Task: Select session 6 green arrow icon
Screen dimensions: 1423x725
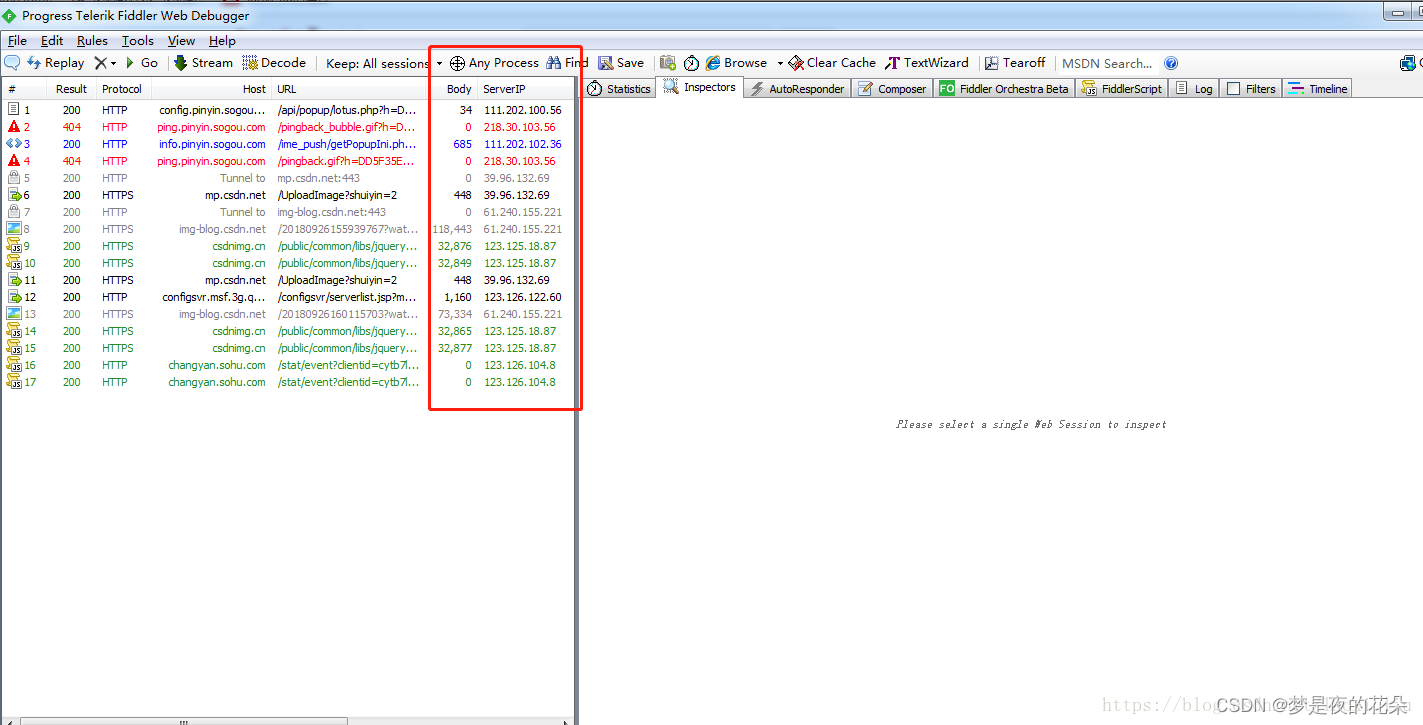Action: click(x=14, y=195)
